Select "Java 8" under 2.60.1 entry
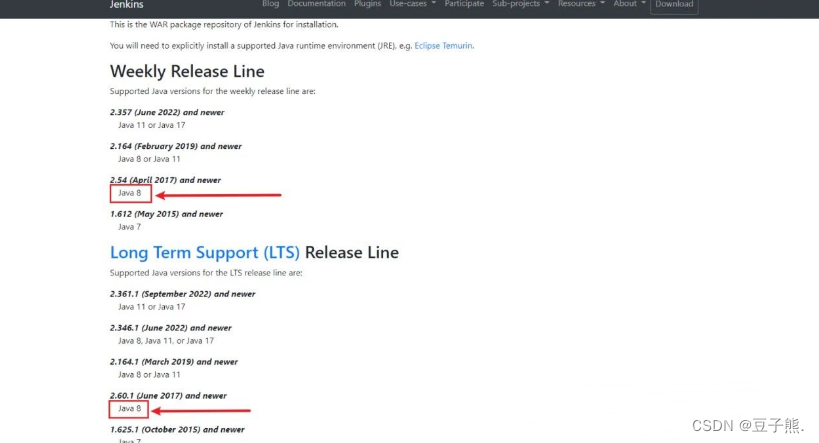 (x=130, y=409)
